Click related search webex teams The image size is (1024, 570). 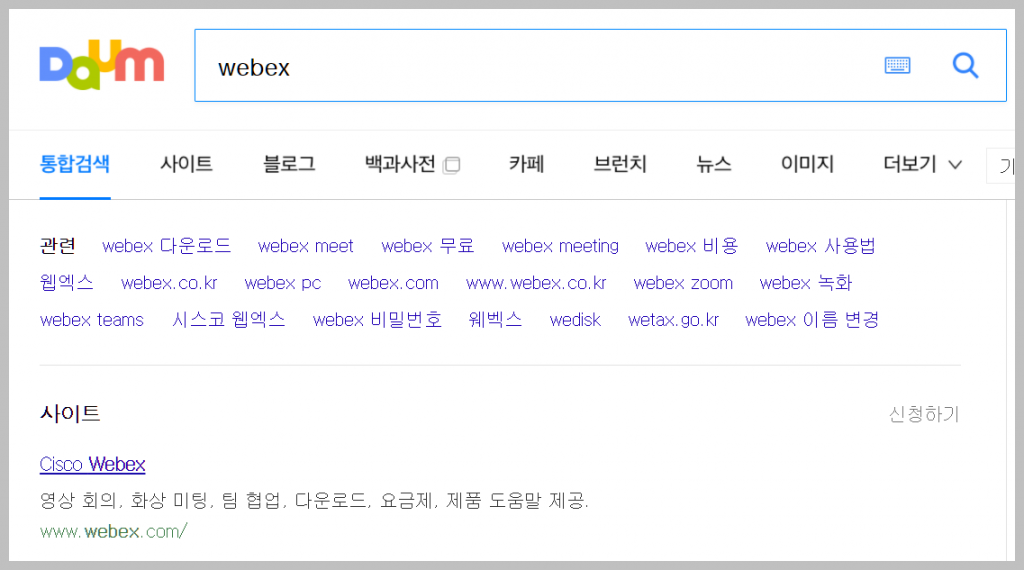91,320
